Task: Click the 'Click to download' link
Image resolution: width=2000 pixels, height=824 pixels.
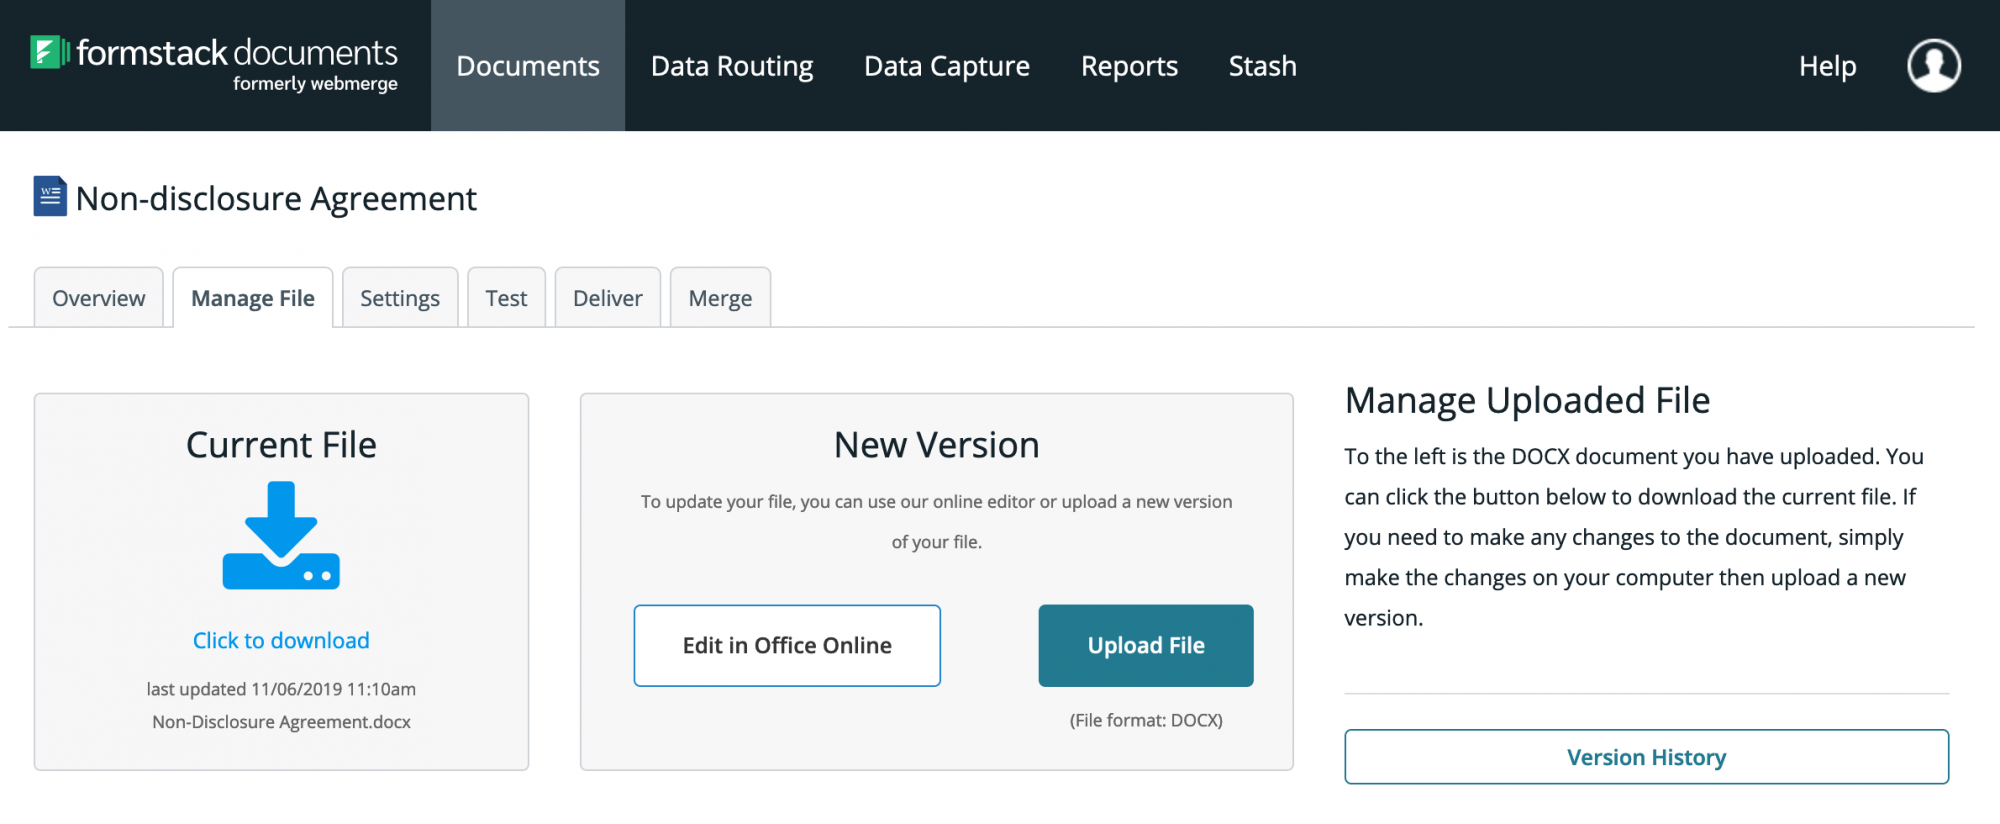Action: (x=281, y=640)
